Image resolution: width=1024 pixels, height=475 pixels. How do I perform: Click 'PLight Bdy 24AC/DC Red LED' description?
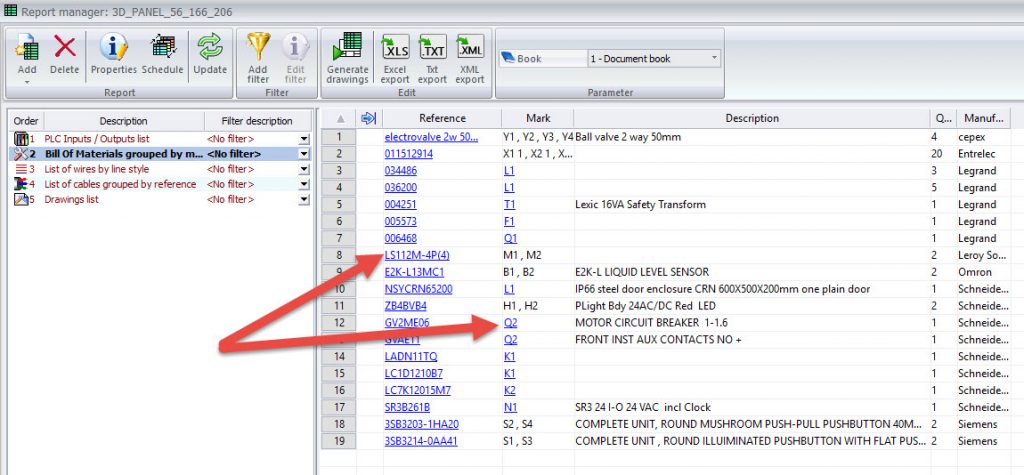pyautogui.click(x=643, y=306)
